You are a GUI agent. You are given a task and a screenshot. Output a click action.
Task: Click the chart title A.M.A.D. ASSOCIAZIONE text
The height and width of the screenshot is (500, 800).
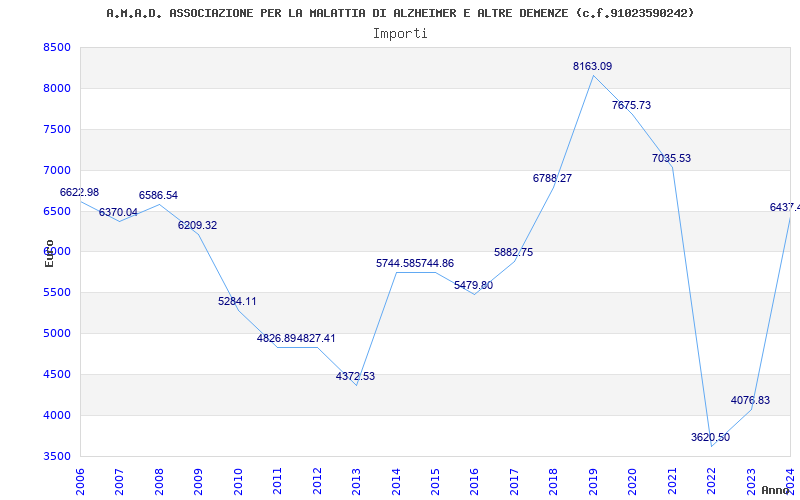400,13
